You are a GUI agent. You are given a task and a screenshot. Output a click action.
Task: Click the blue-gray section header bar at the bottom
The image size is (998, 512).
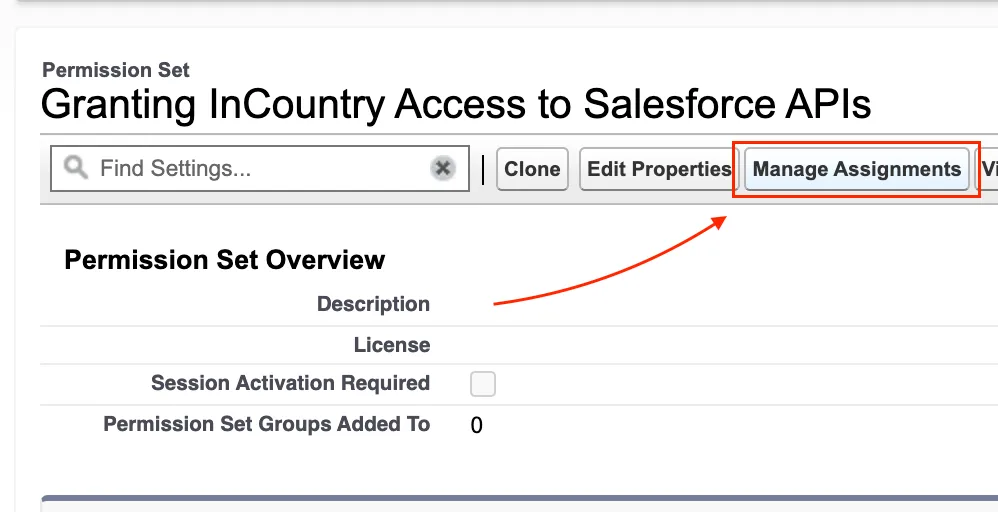[519, 503]
